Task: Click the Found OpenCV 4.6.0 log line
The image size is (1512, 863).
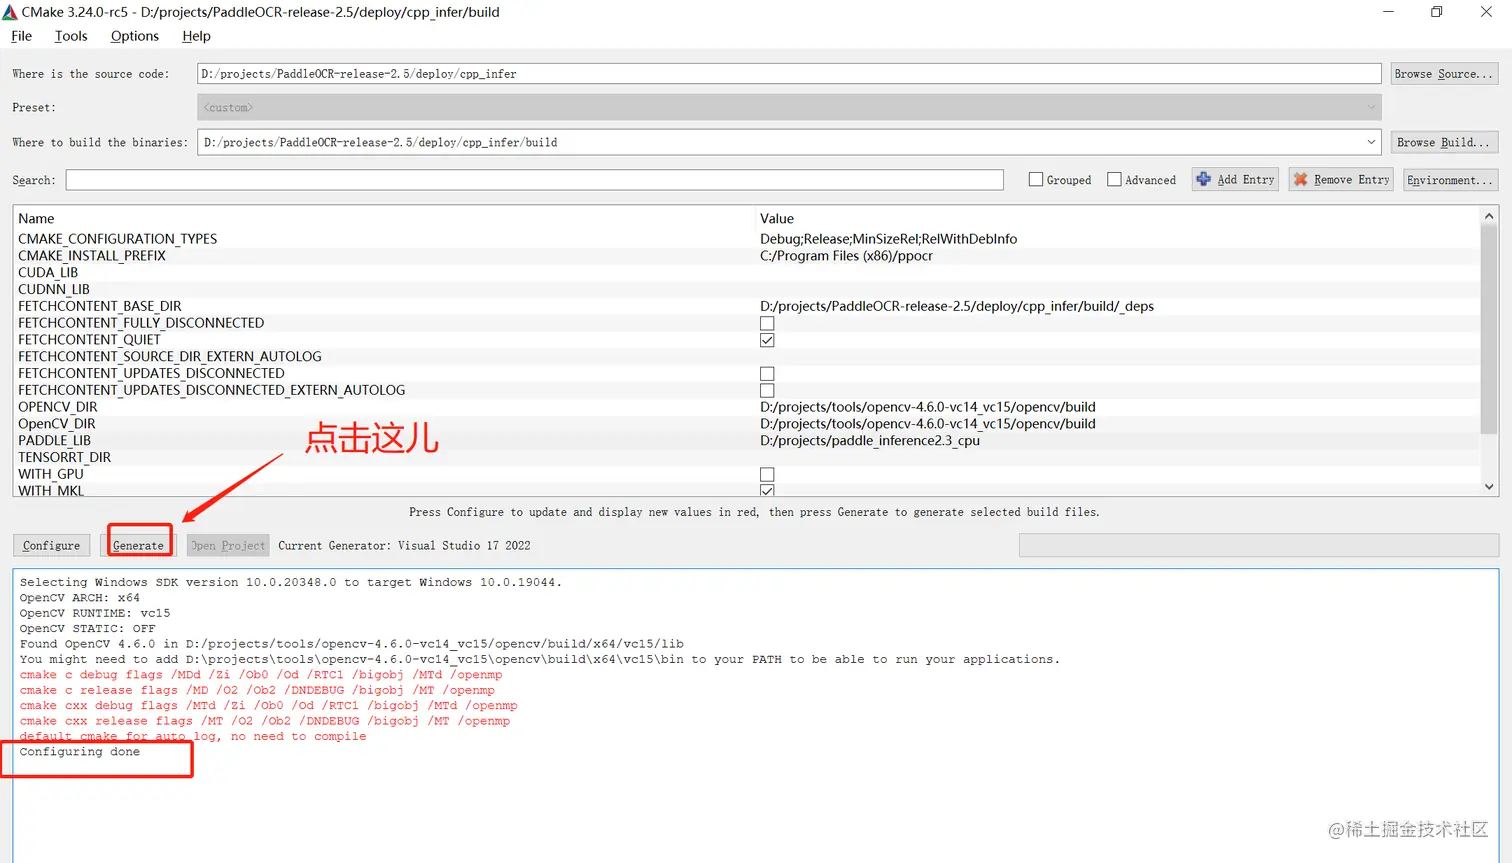Action: click(x=351, y=644)
